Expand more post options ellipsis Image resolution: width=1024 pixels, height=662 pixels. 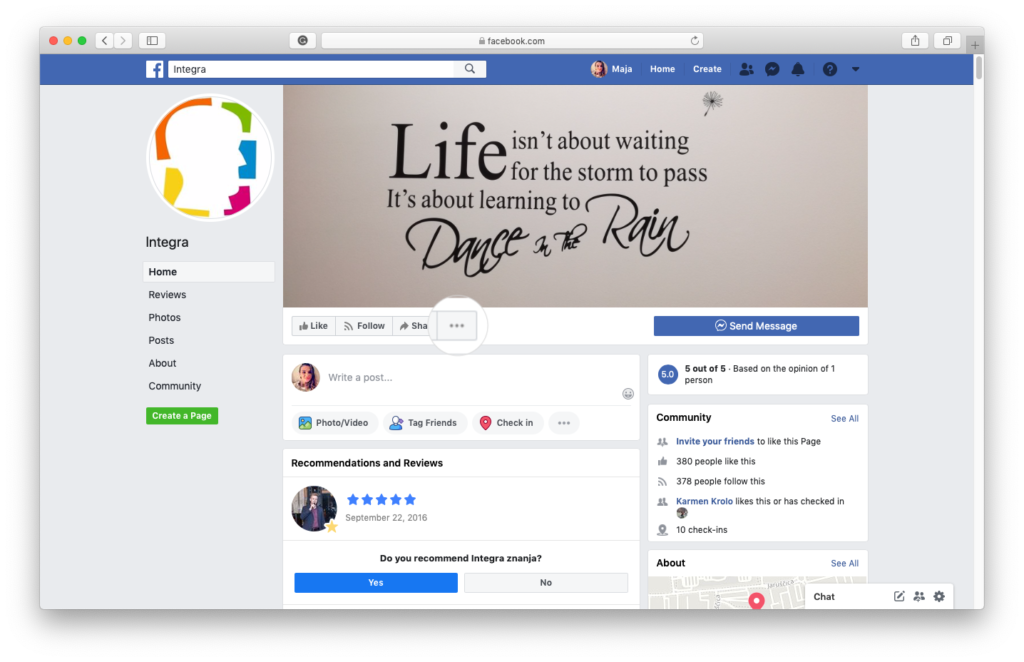[x=564, y=423]
